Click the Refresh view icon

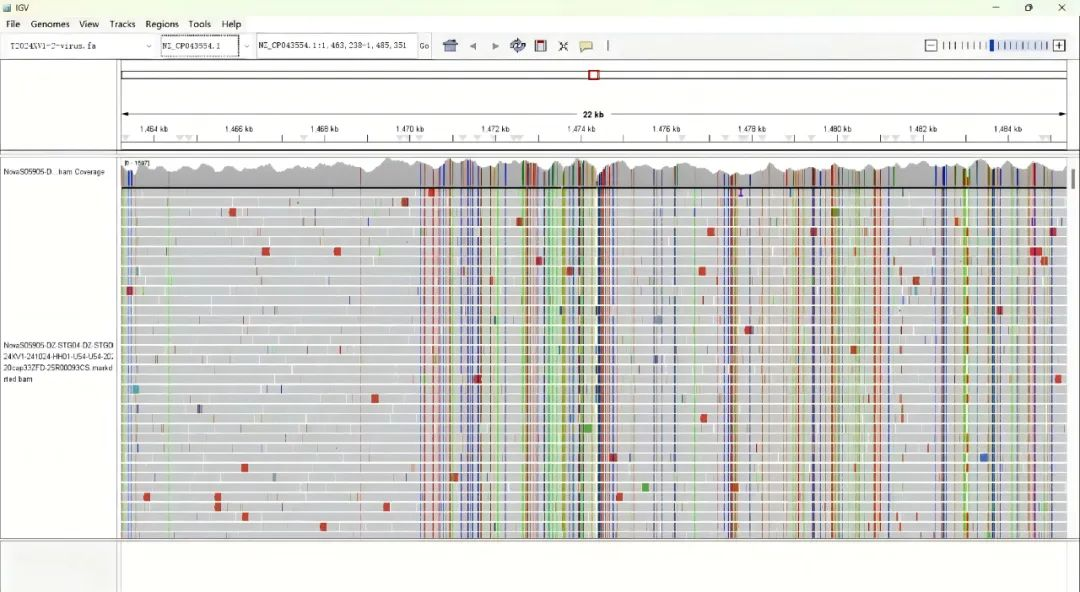(518, 46)
